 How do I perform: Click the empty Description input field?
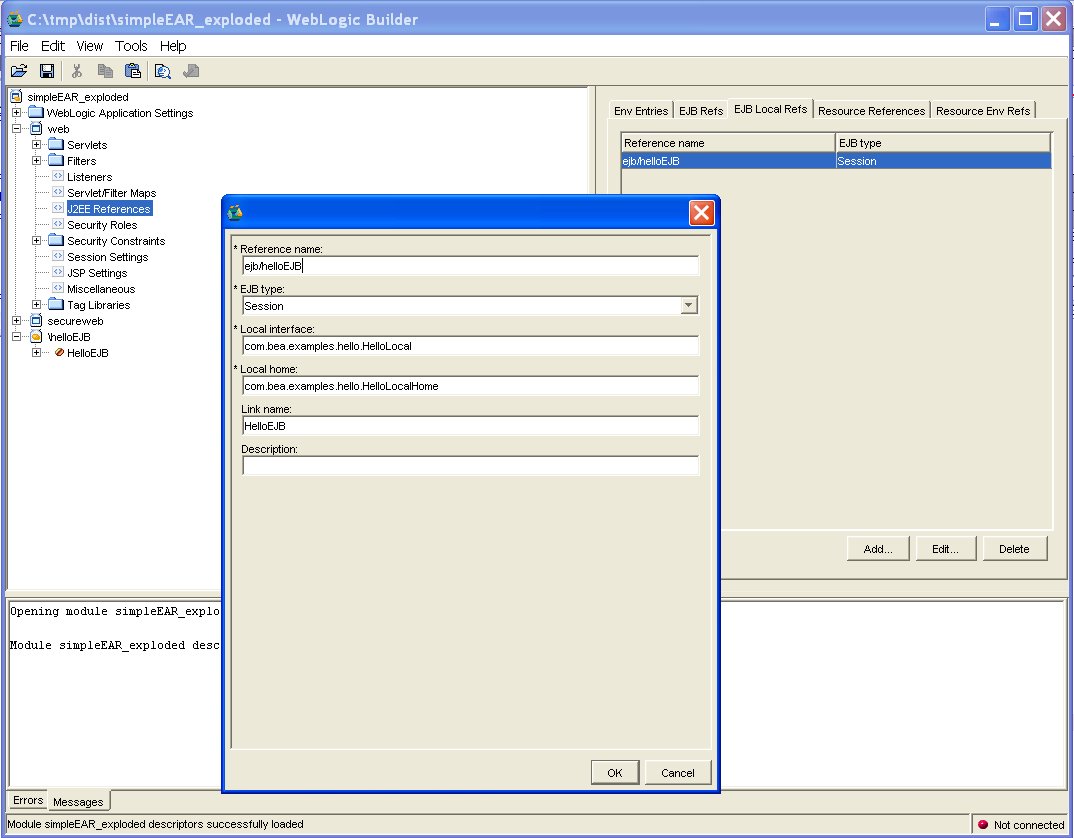tap(471, 466)
